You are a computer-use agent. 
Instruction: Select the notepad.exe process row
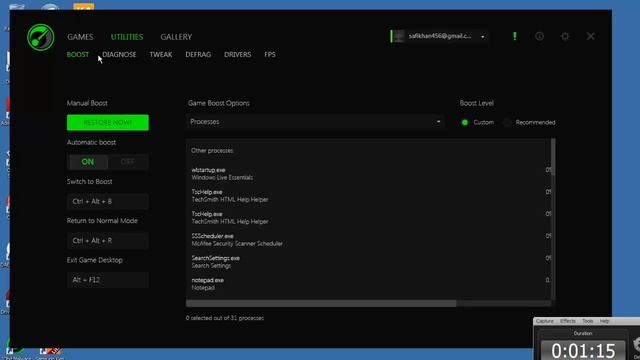tap(369, 284)
